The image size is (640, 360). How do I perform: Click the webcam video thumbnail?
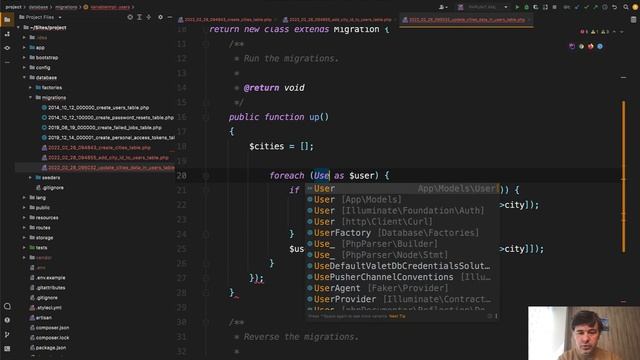click(x=584, y=333)
